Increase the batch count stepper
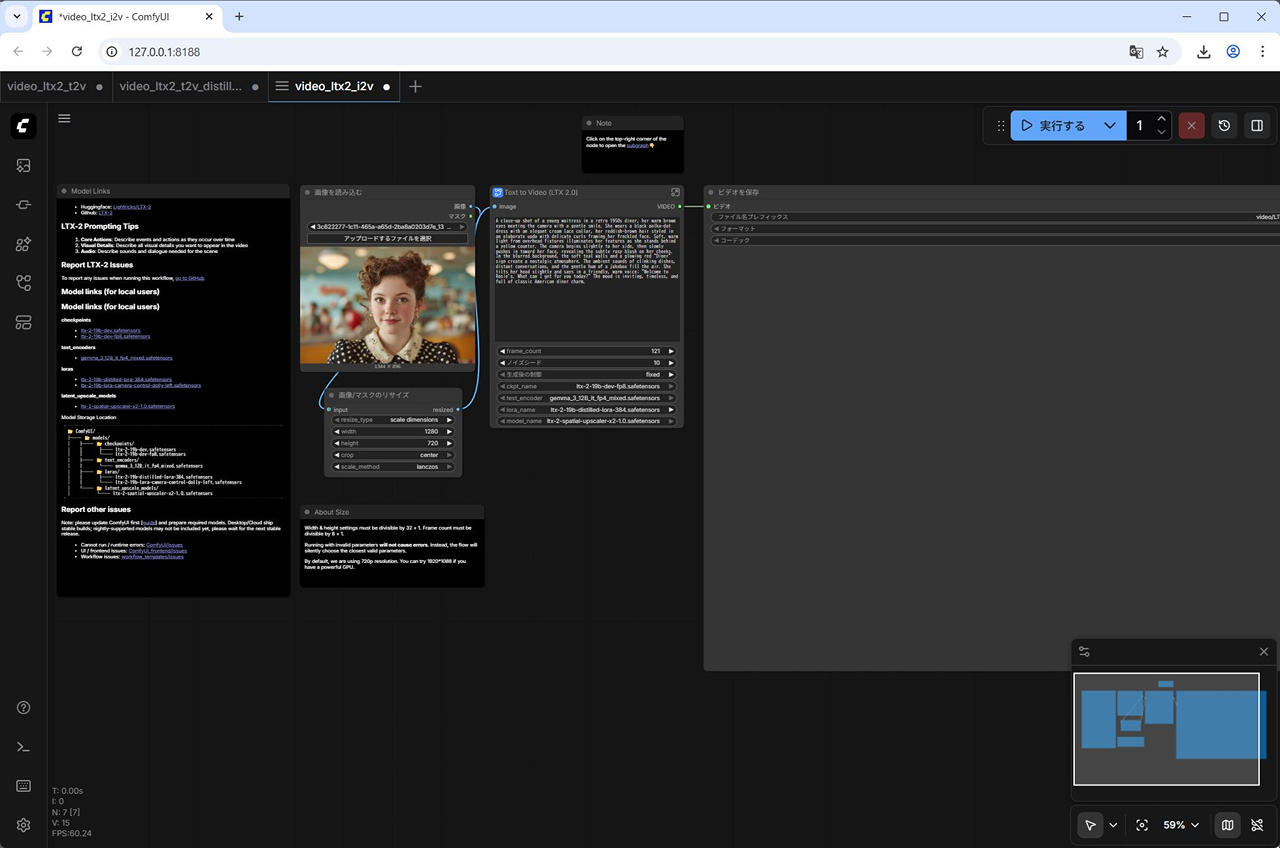This screenshot has height=848, width=1280. pyautogui.click(x=1161, y=120)
